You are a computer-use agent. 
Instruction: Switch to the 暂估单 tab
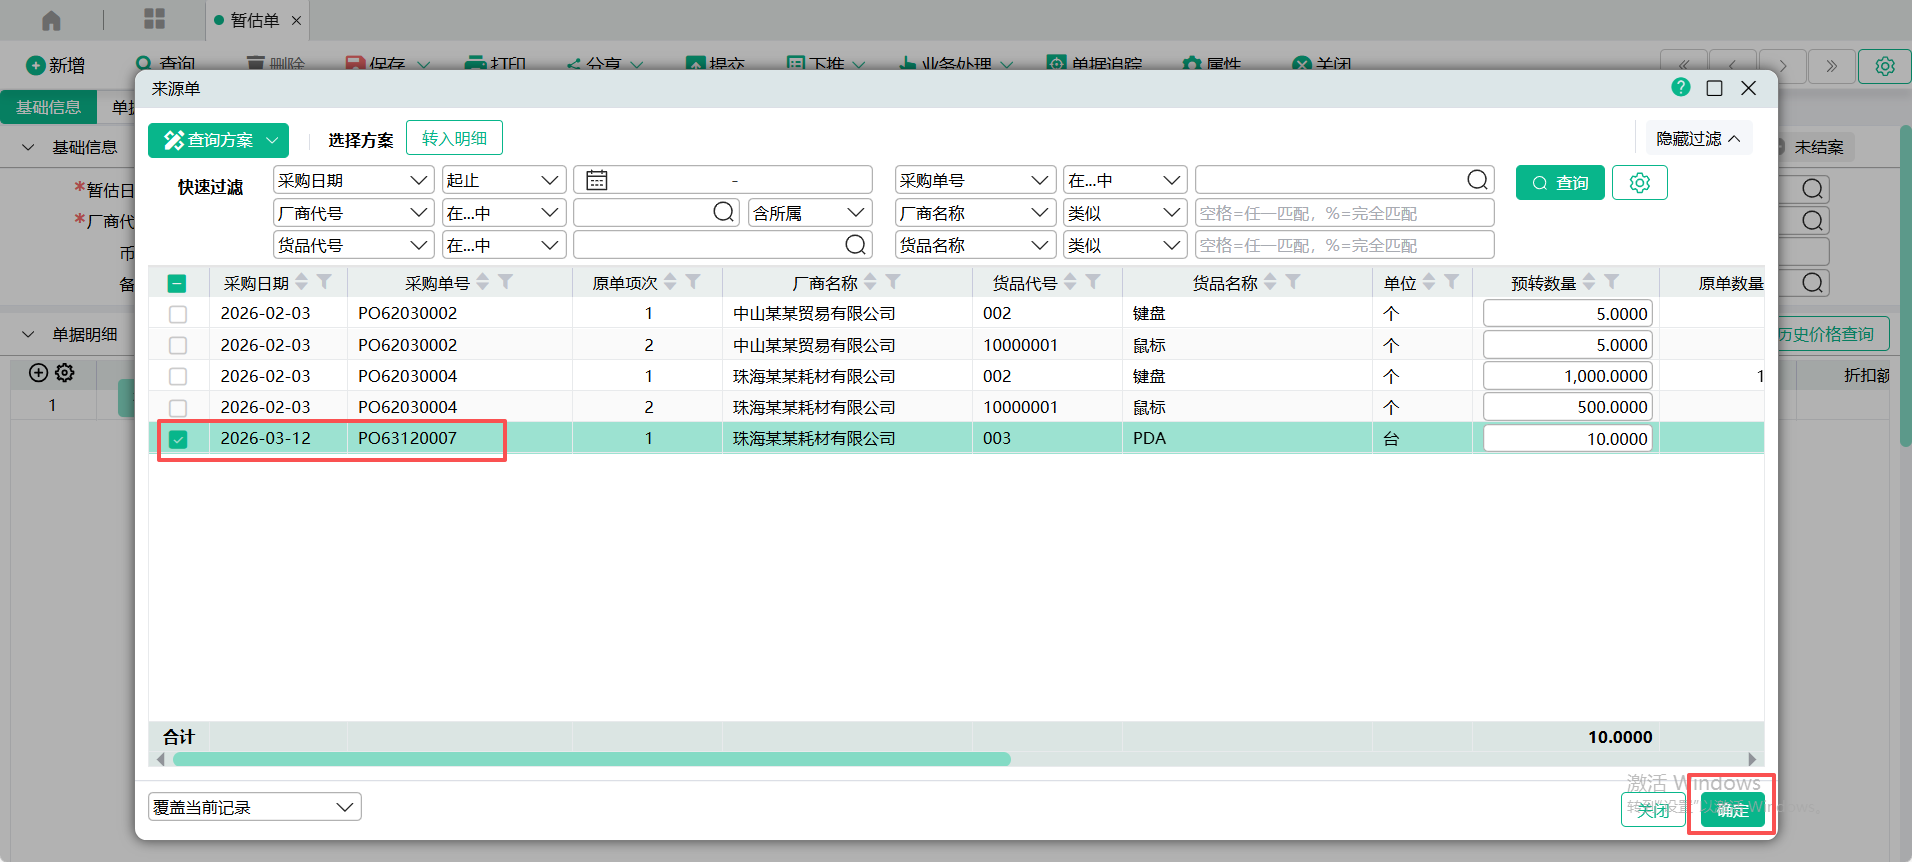point(254,20)
